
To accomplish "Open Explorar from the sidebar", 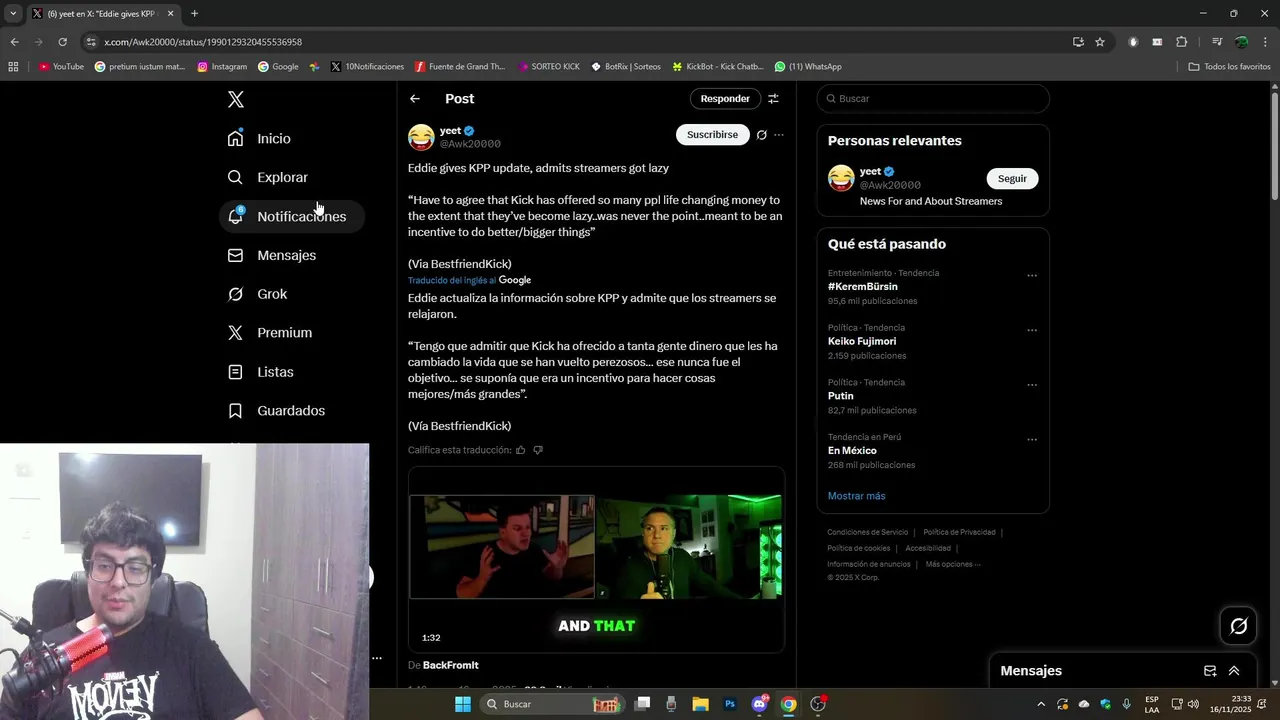I will click(267, 177).
